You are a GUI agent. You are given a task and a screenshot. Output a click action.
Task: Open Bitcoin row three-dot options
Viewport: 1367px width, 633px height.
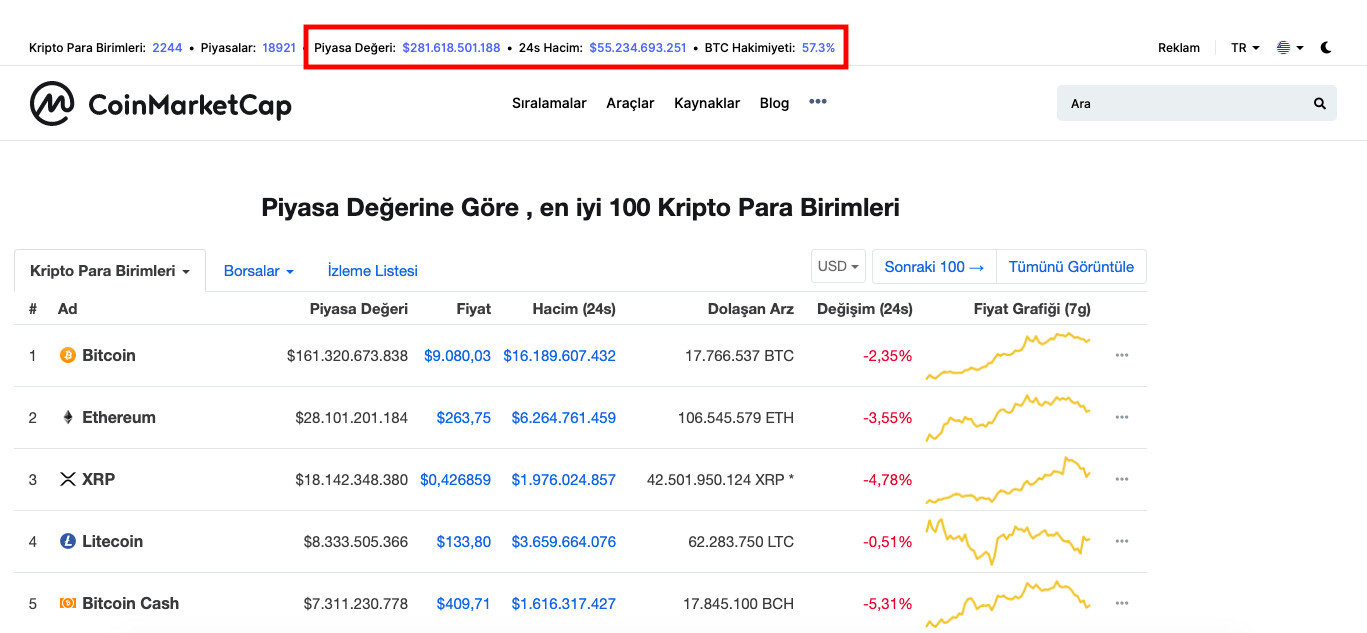click(x=1122, y=355)
